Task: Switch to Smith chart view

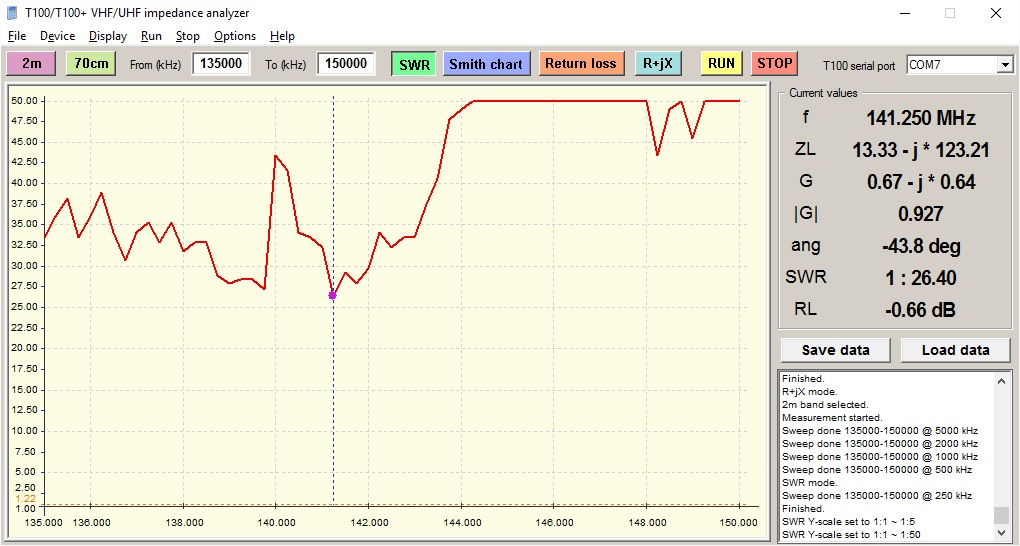Action: [x=485, y=64]
